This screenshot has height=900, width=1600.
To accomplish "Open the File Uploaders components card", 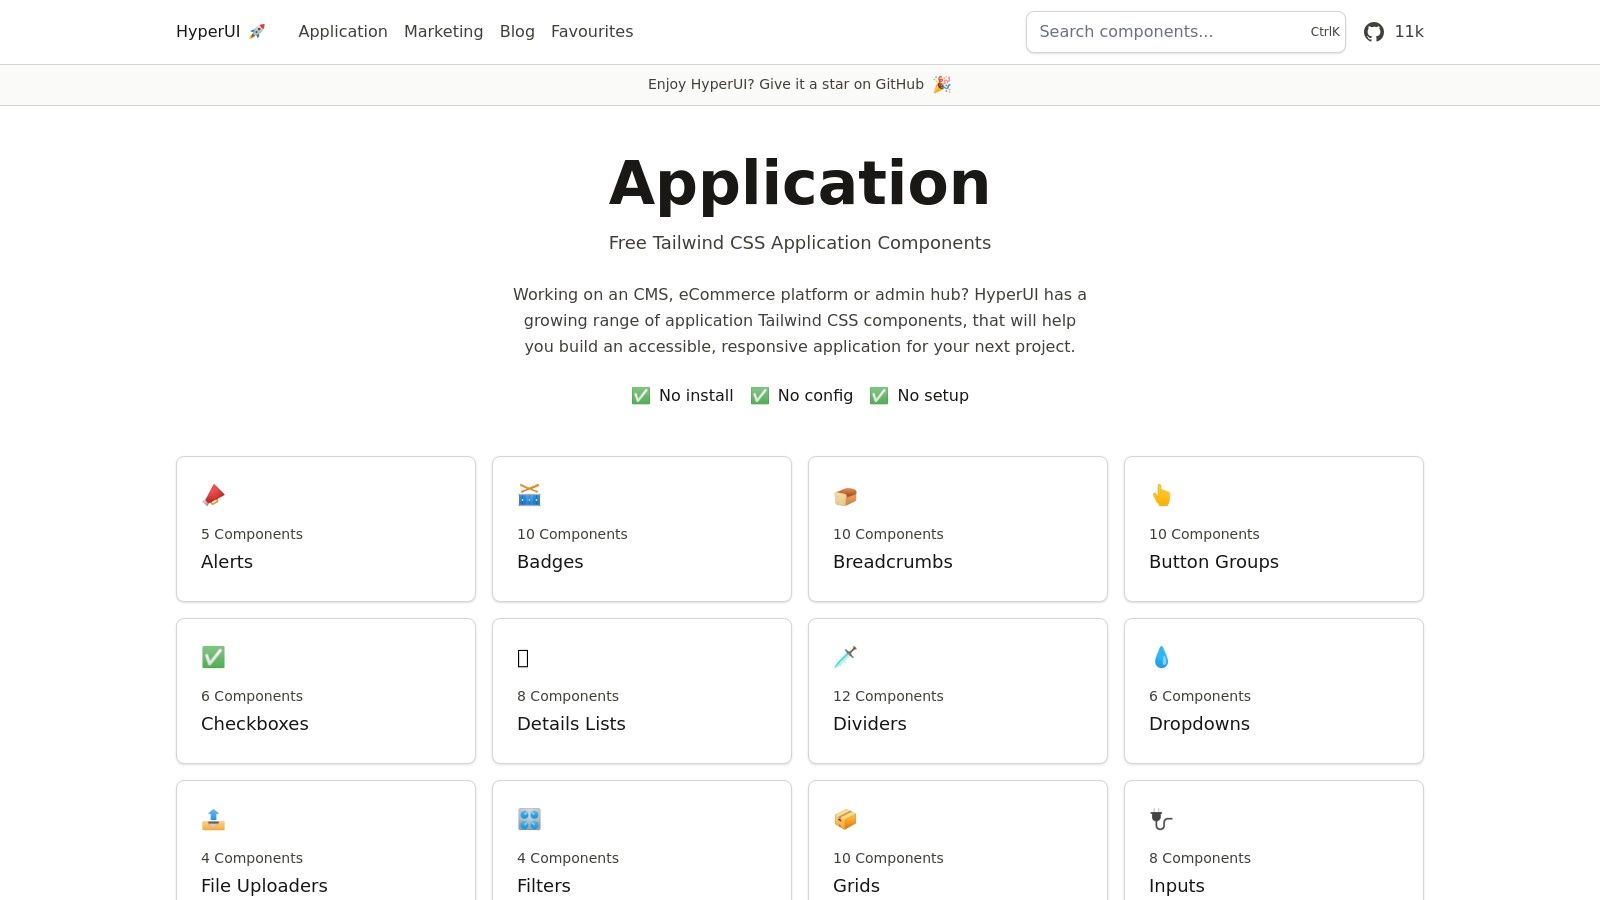I will click(x=326, y=840).
